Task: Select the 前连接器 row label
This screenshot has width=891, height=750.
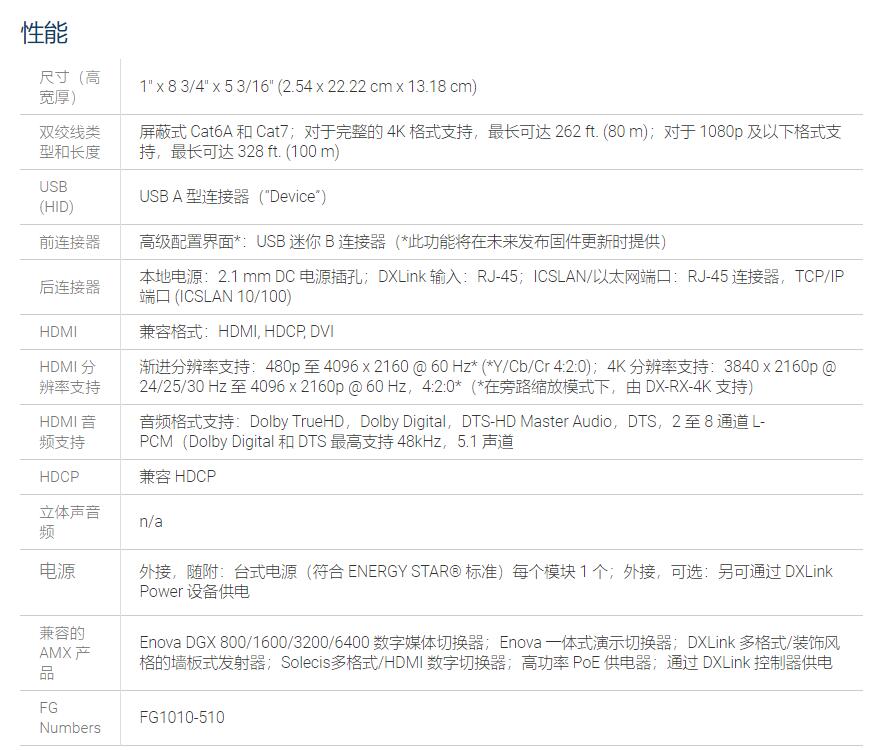Action: click(x=70, y=242)
